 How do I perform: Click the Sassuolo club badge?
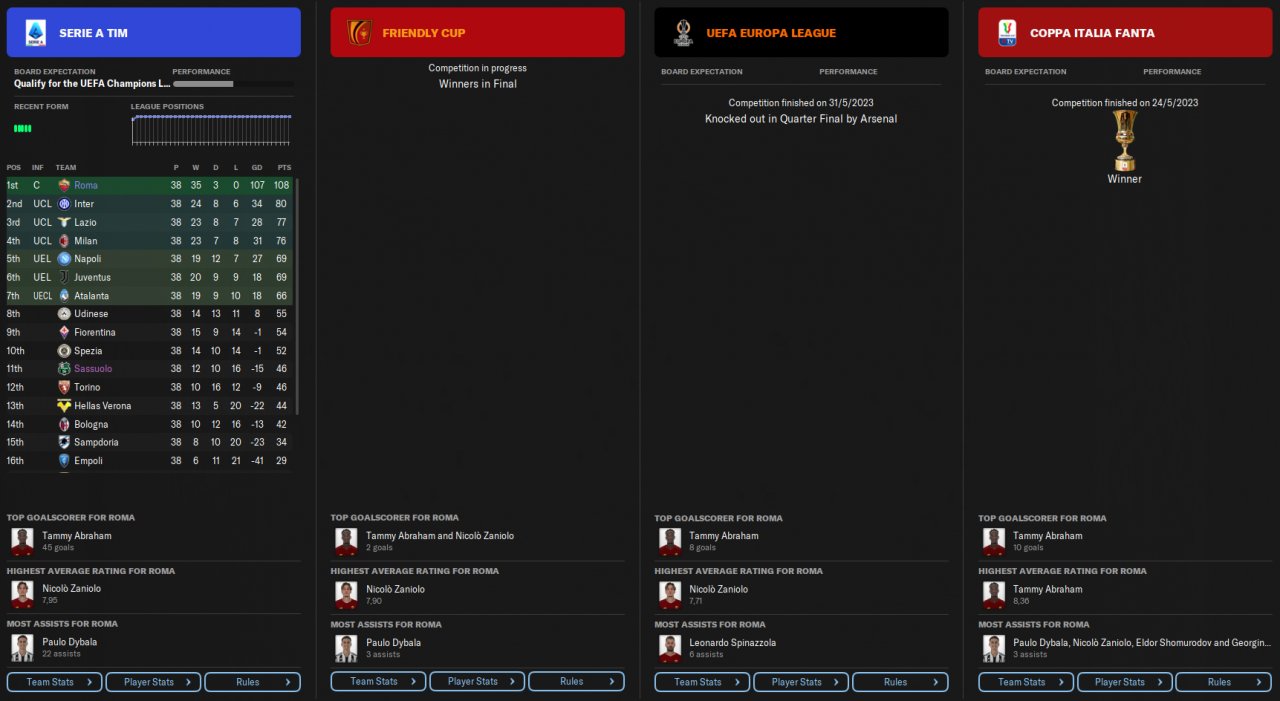[64, 369]
